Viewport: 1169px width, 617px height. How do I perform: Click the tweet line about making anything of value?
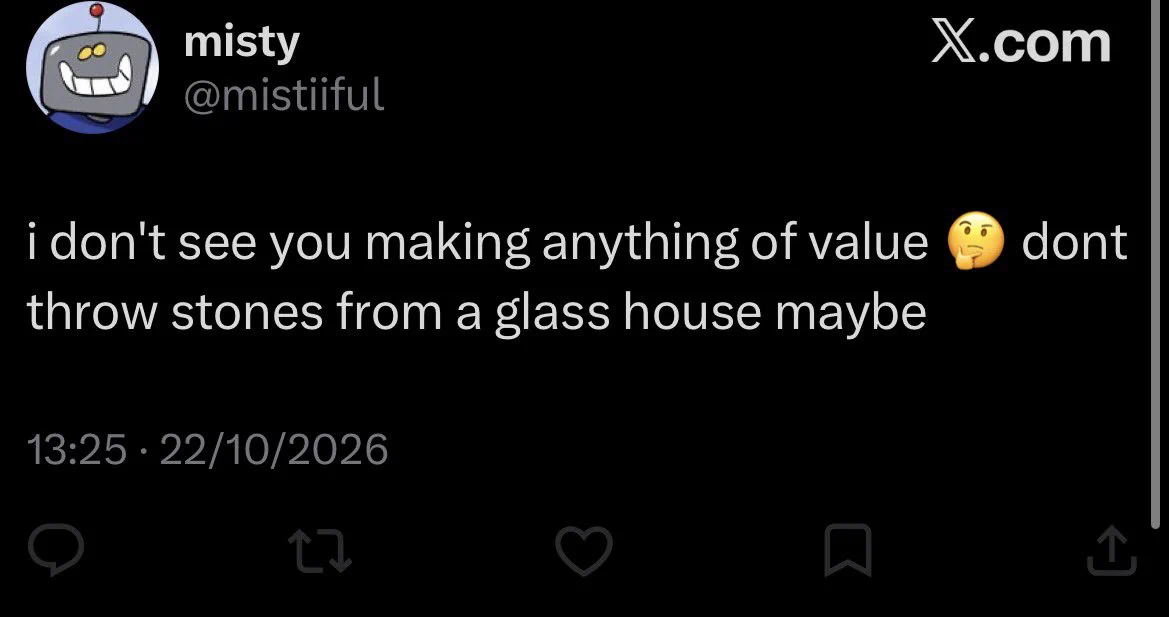[x=478, y=244]
